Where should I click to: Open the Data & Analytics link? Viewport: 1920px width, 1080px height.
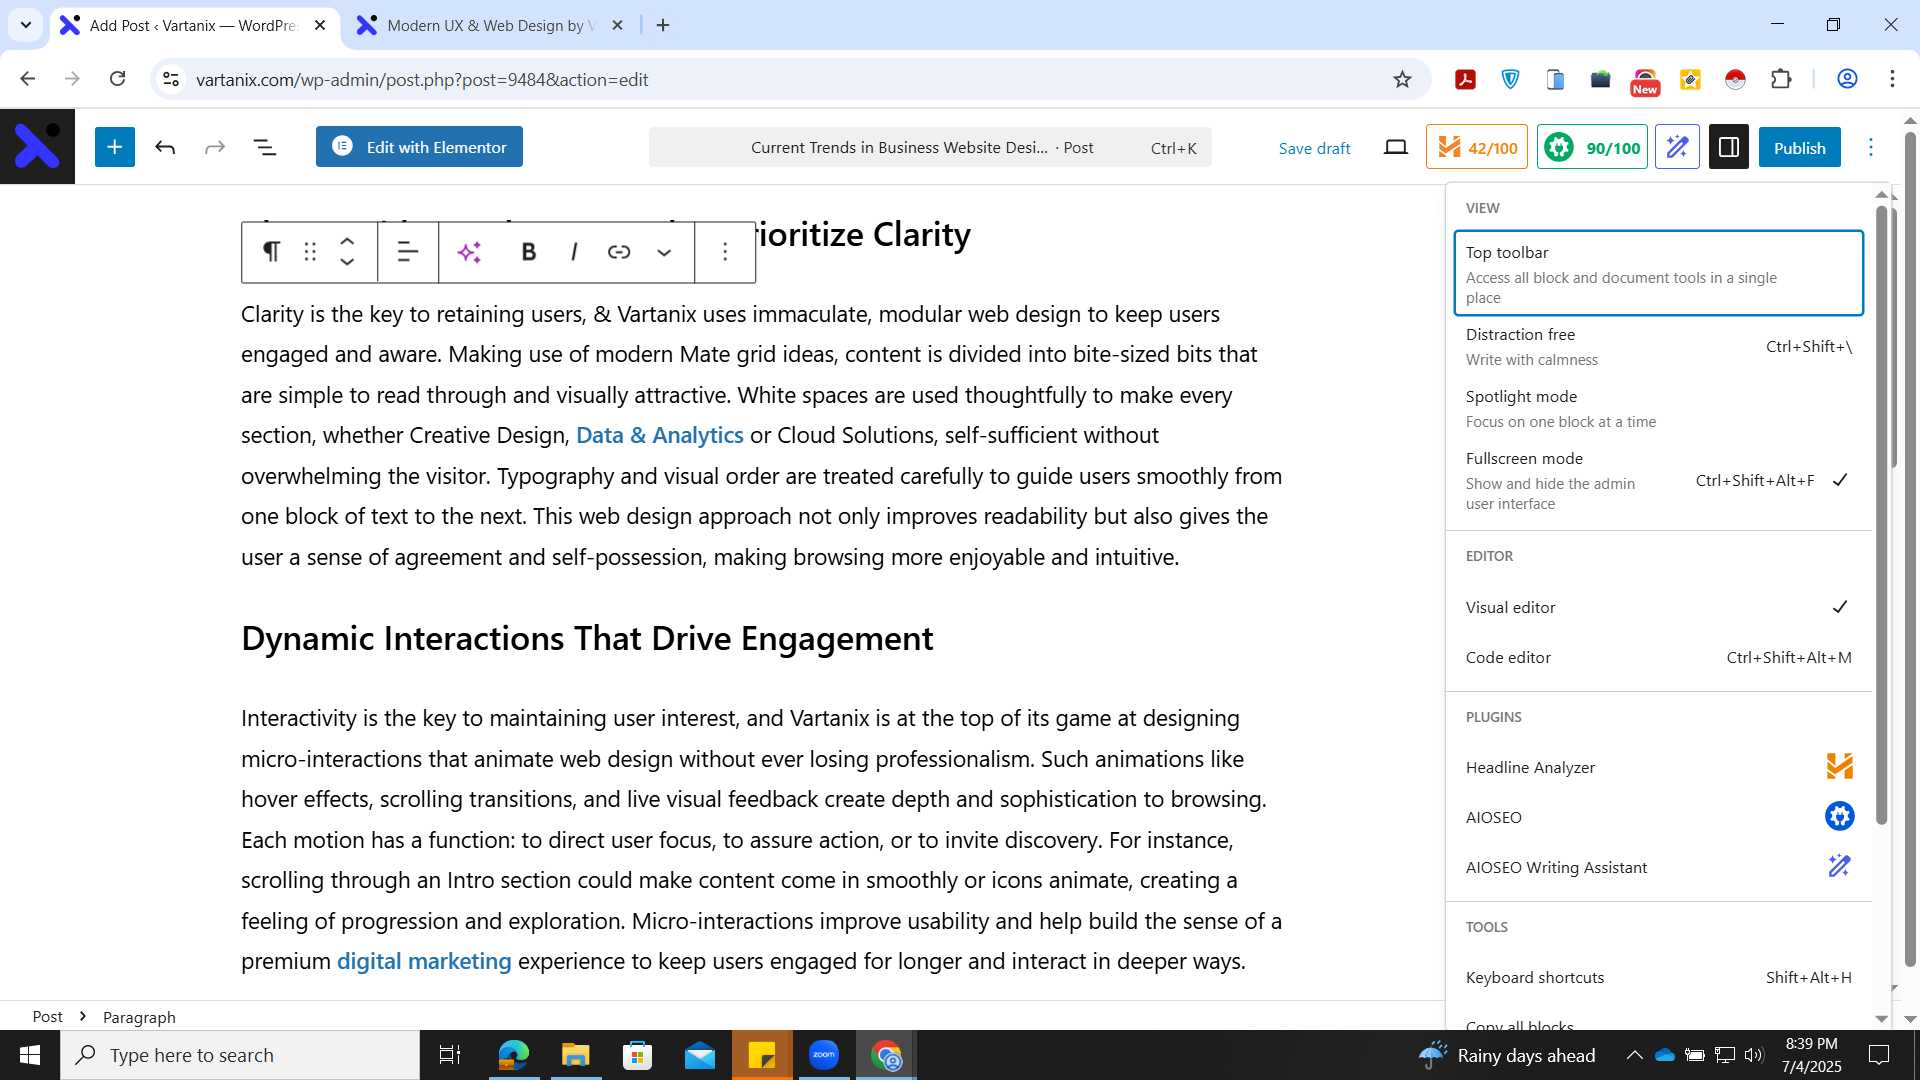tap(659, 435)
